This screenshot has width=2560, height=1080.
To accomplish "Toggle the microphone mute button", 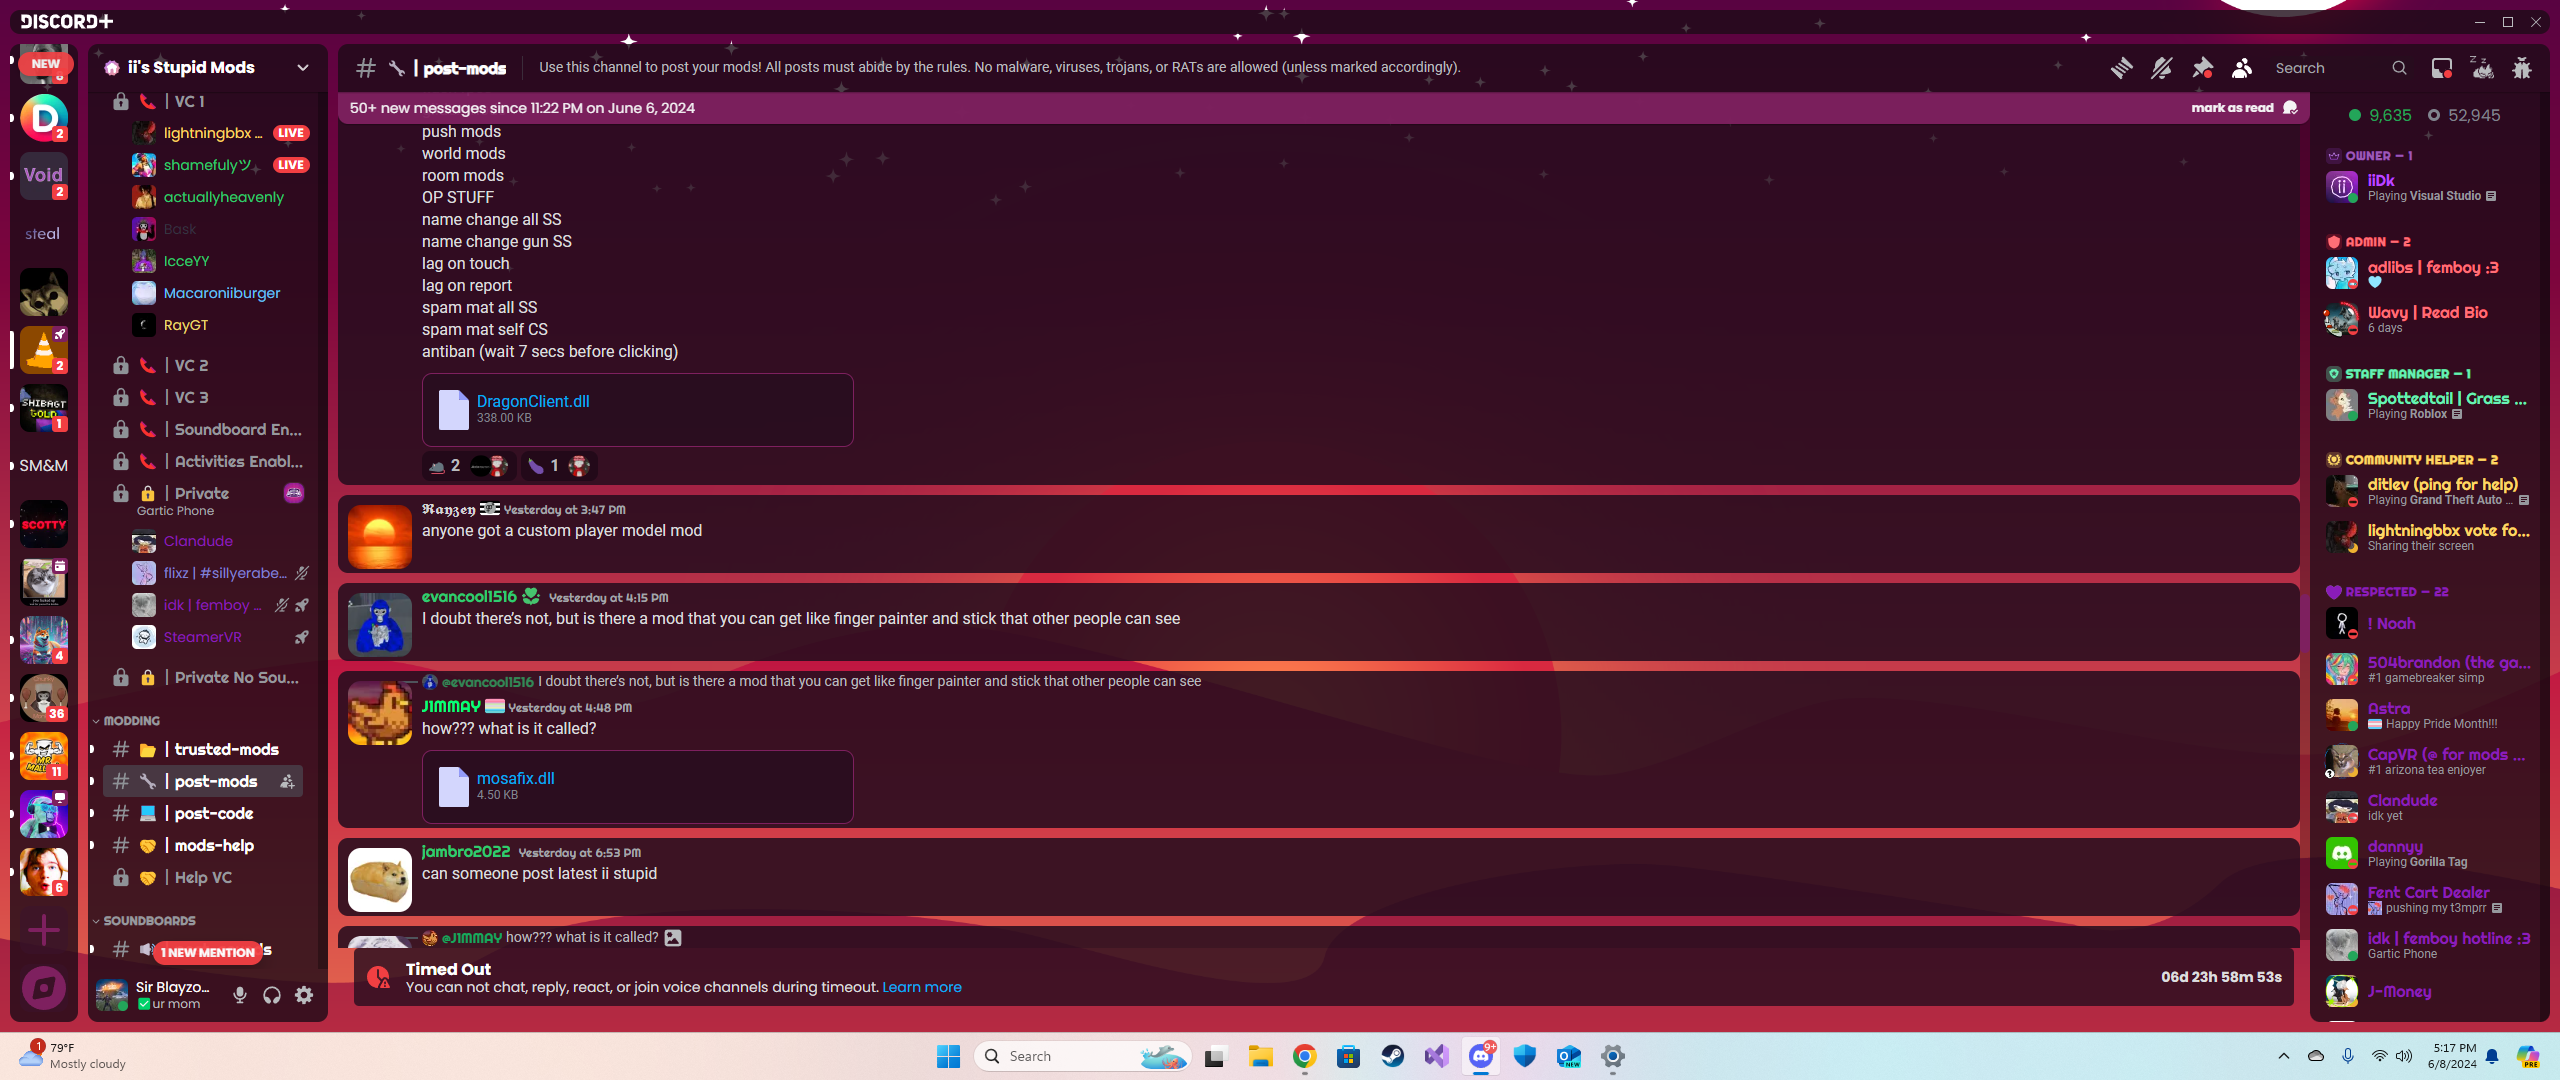I will [240, 995].
